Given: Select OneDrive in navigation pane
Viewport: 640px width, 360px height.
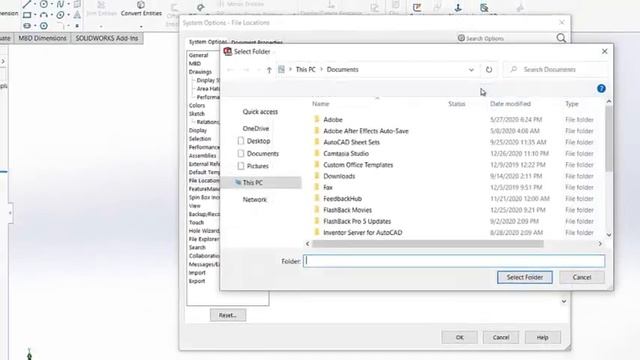Looking at the screenshot, I should click(256, 128).
